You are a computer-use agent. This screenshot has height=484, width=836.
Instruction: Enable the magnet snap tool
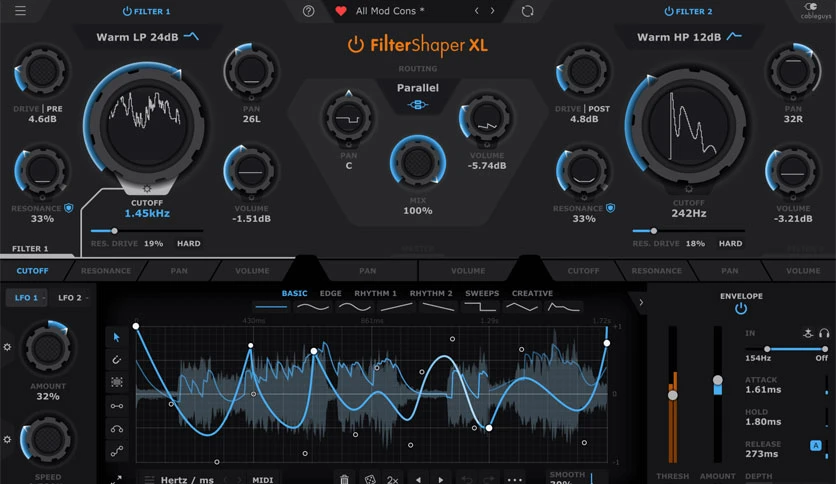coord(117,360)
